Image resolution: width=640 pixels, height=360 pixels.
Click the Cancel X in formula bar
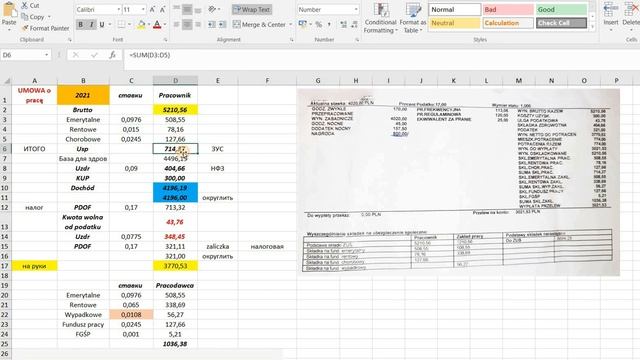point(76,55)
